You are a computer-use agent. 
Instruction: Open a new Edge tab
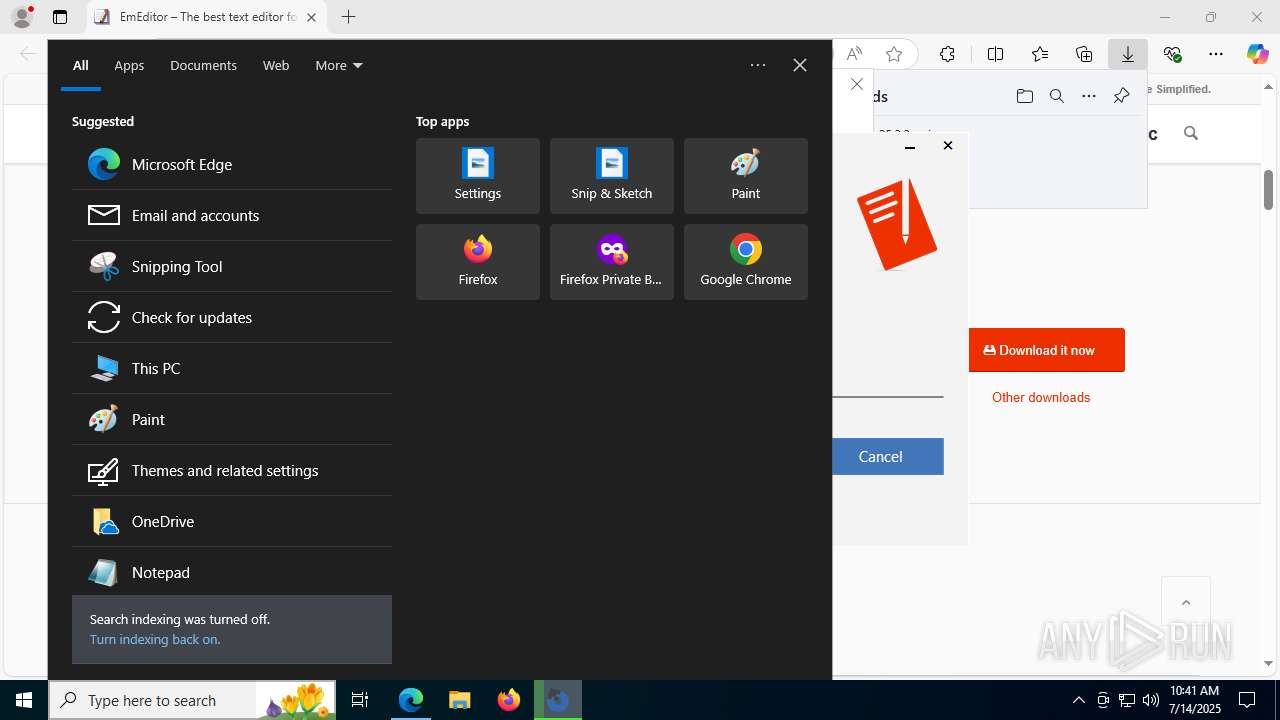[x=348, y=17]
